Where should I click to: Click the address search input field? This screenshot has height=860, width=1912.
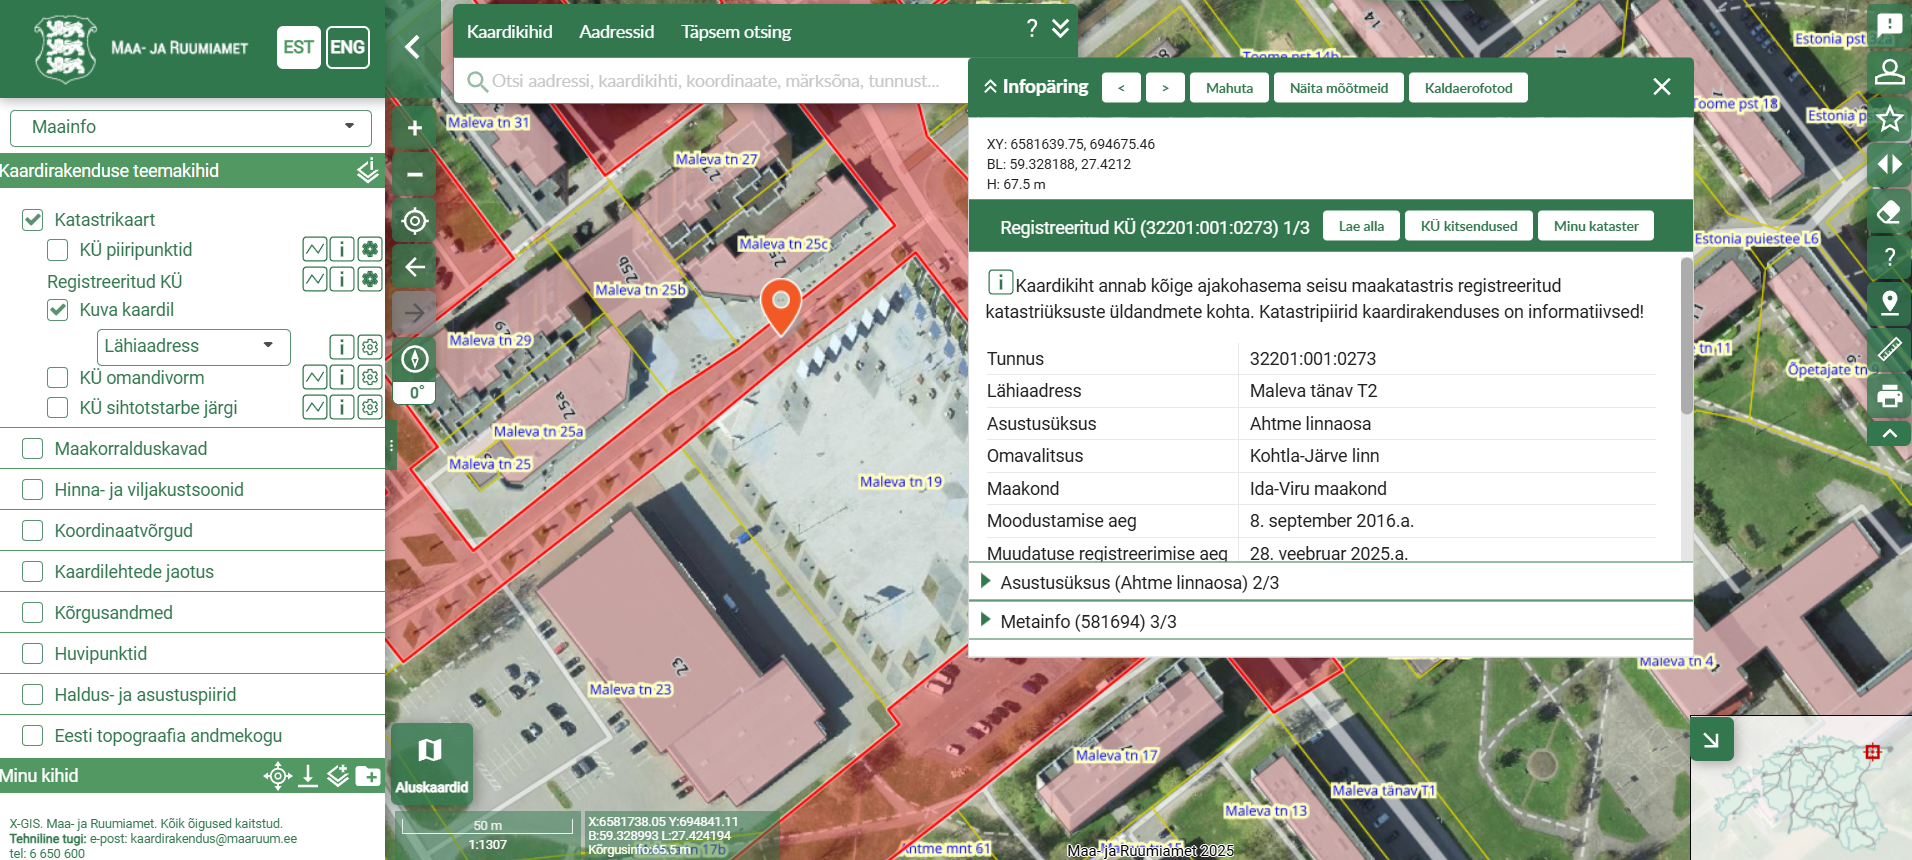[714, 81]
